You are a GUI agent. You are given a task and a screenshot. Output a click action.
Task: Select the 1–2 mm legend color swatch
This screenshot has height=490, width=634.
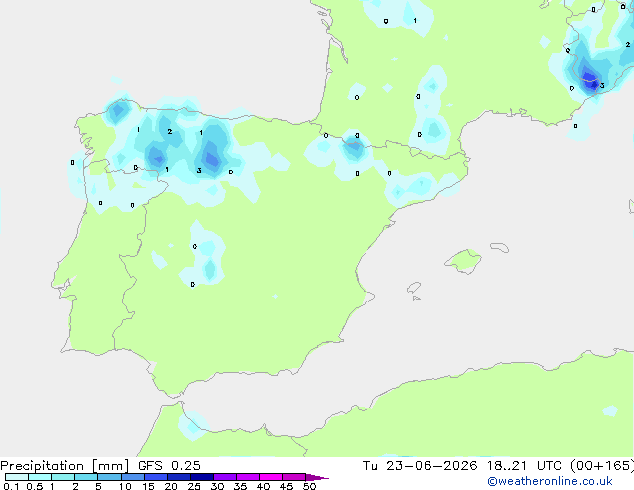(x=63, y=477)
